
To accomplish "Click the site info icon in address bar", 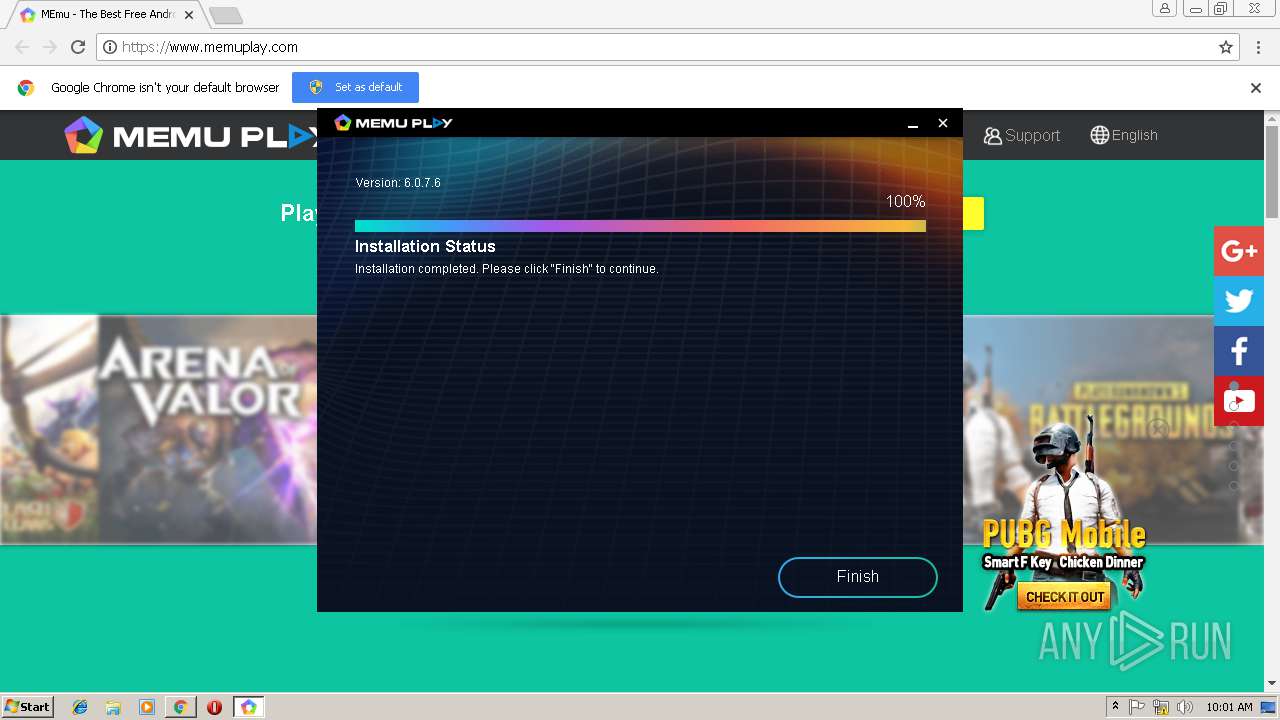I will tap(111, 47).
